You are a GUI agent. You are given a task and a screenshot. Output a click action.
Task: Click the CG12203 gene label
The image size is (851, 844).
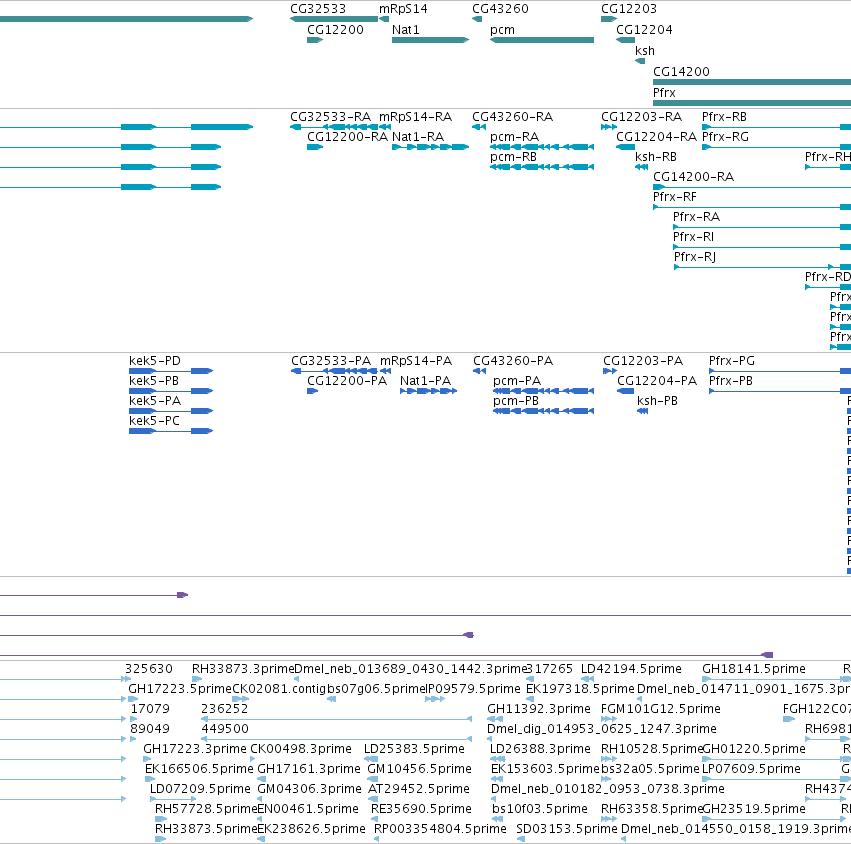click(629, 9)
